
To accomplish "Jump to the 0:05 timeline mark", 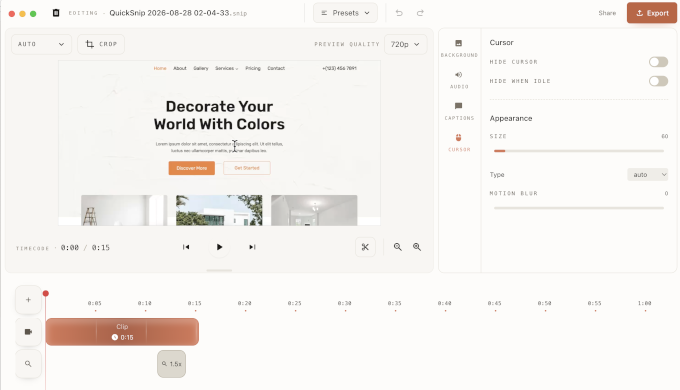I will (95, 303).
